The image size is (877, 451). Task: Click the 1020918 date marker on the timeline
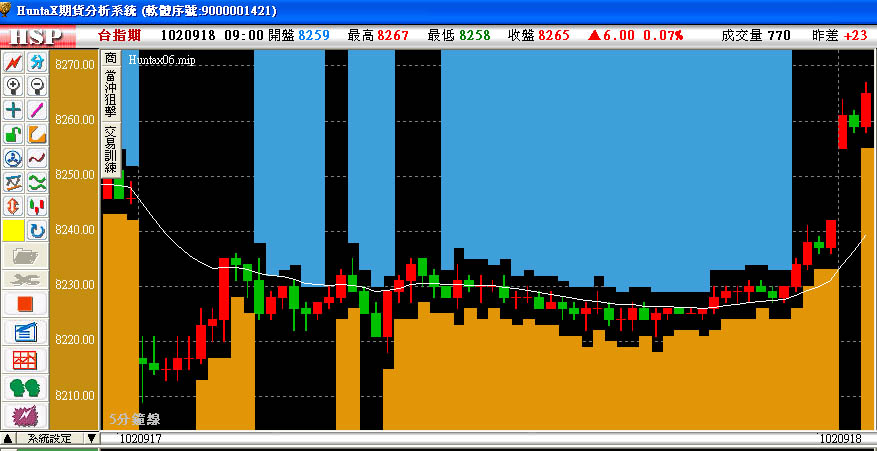coord(840,439)
